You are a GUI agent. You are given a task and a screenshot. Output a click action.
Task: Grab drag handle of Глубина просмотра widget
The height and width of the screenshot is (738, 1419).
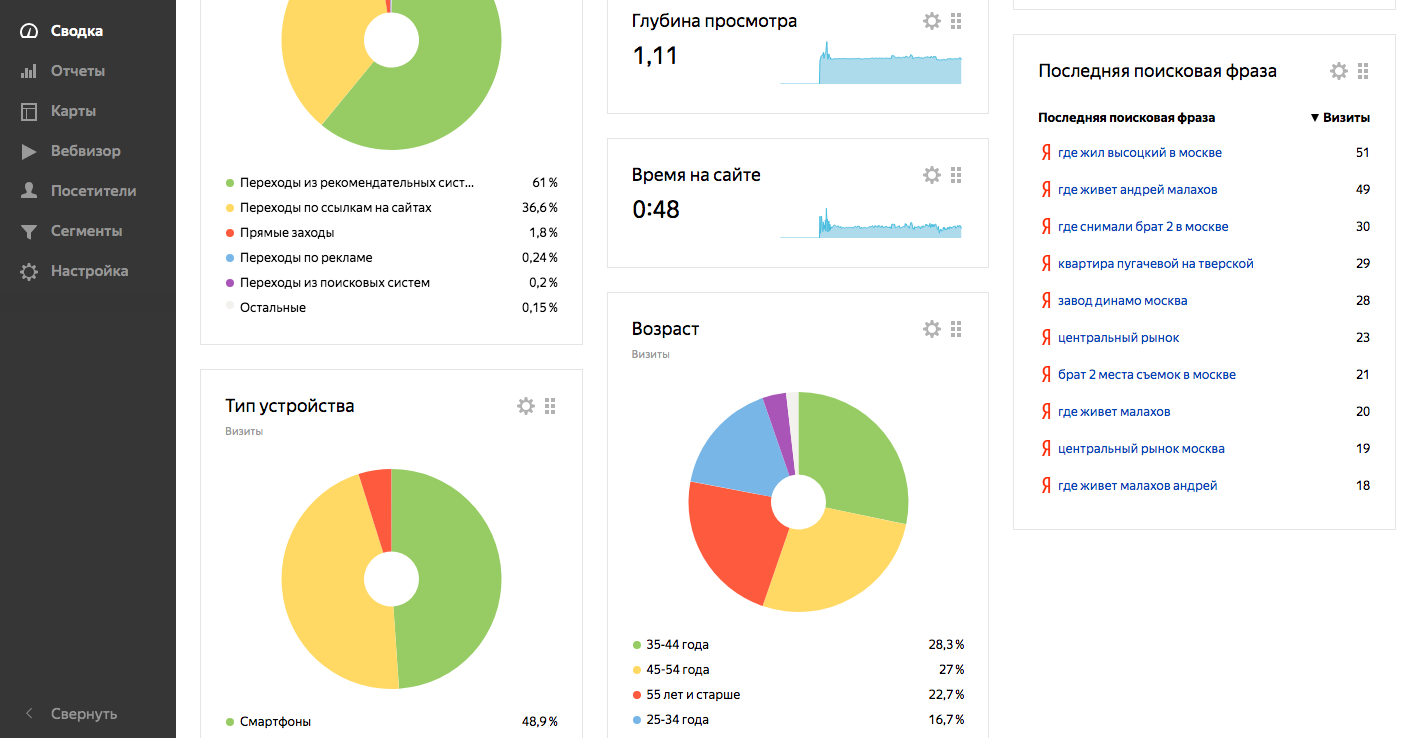[x=956, y=21]
